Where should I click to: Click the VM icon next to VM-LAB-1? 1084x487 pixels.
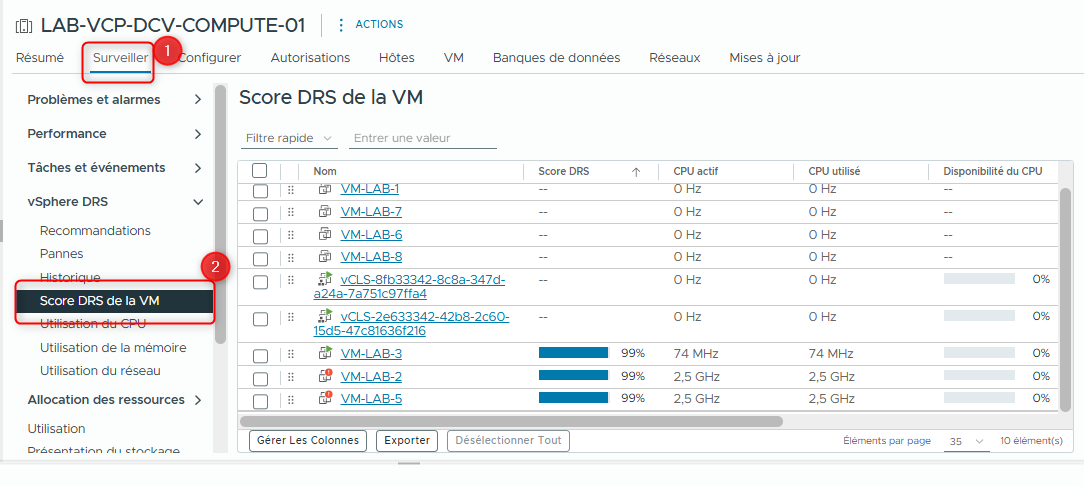pyautogui.click(x=325, y=189)
